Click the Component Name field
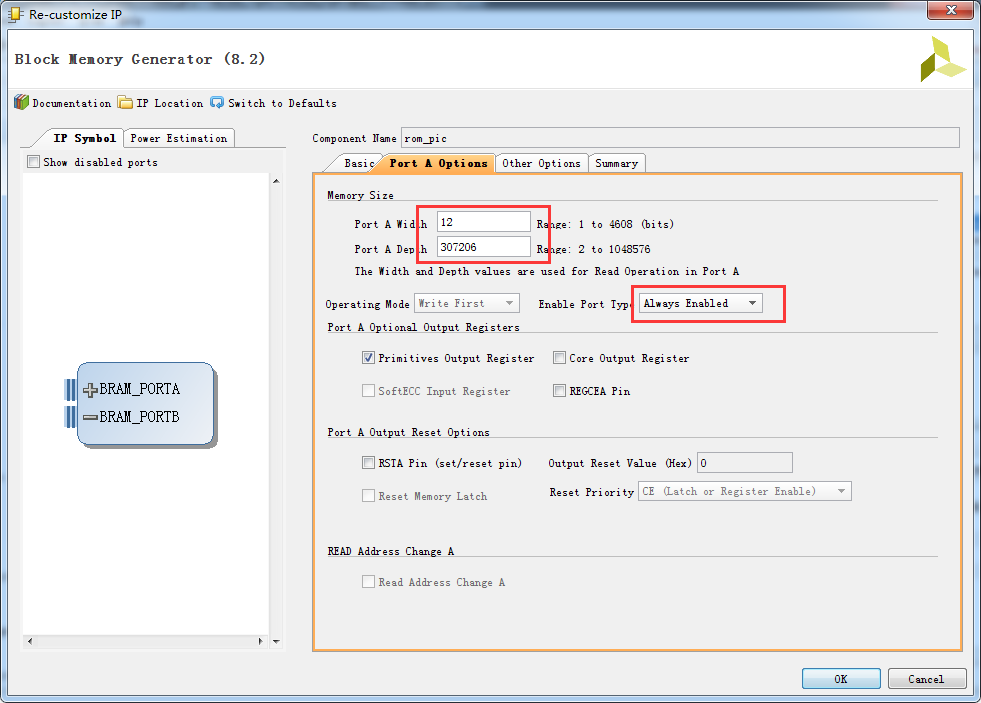Viewport: 981px width, 703px height. [680, 138]
